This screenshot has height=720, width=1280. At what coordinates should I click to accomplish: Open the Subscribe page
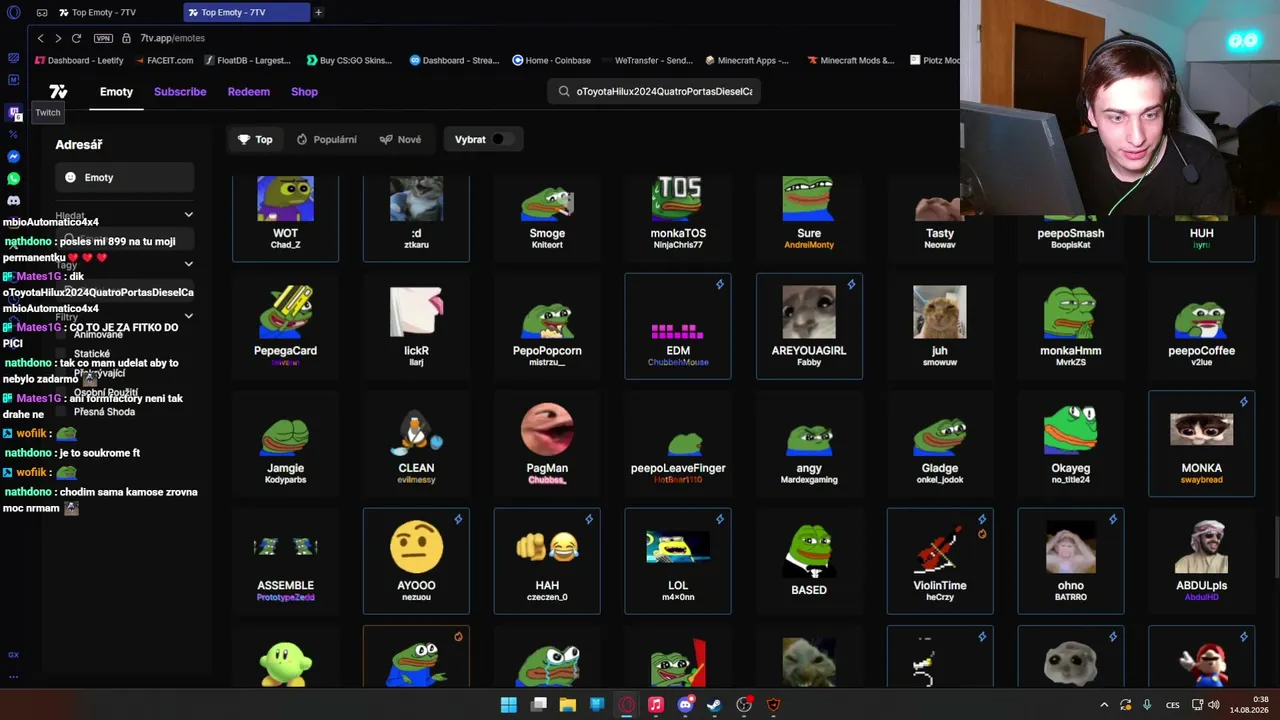point(180,92)
